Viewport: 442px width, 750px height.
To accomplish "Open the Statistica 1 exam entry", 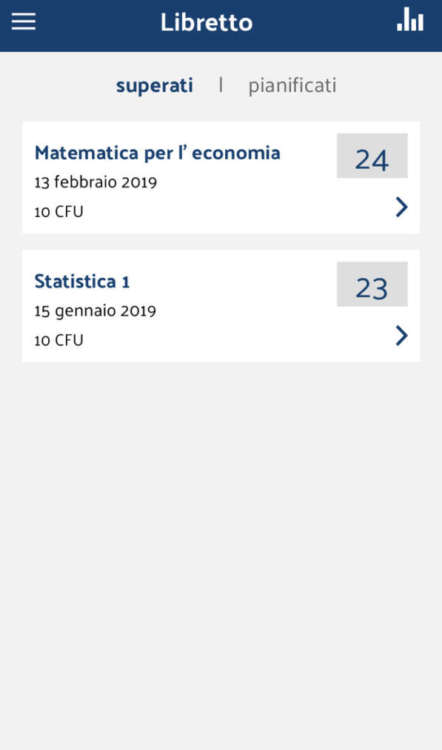I will coord(82,281).
